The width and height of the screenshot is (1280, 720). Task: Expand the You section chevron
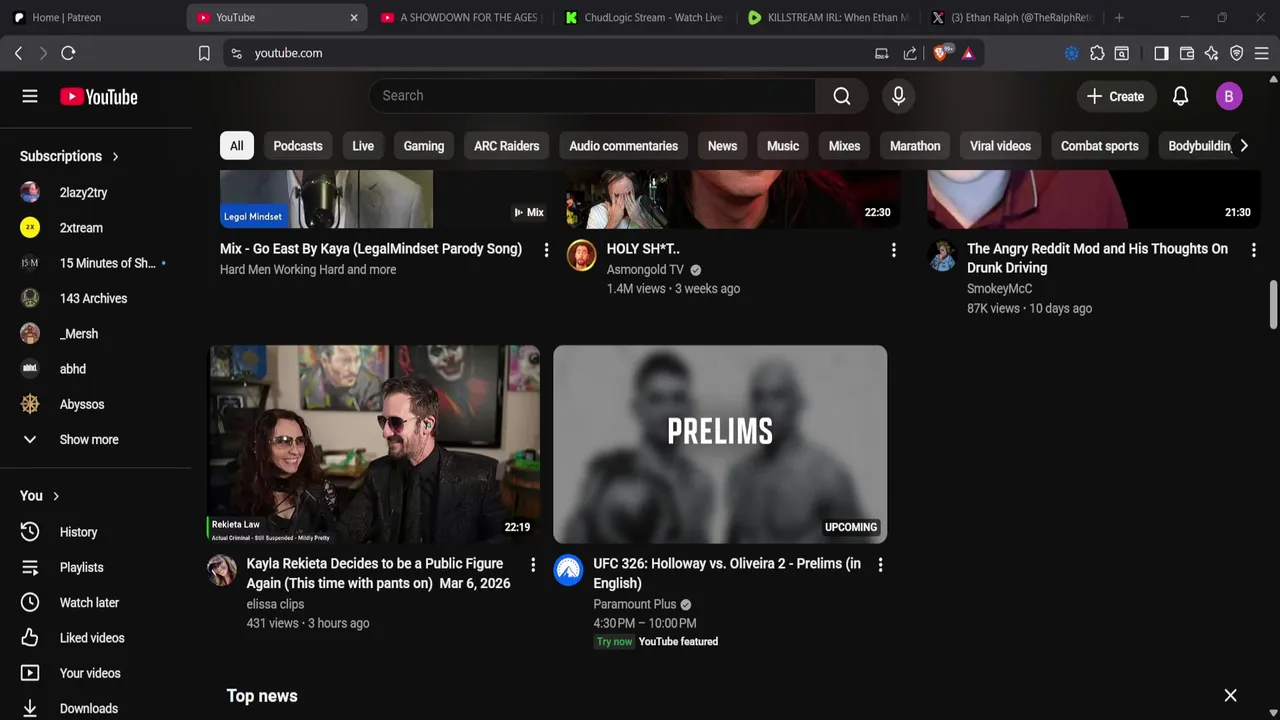(x=56, y=496)
